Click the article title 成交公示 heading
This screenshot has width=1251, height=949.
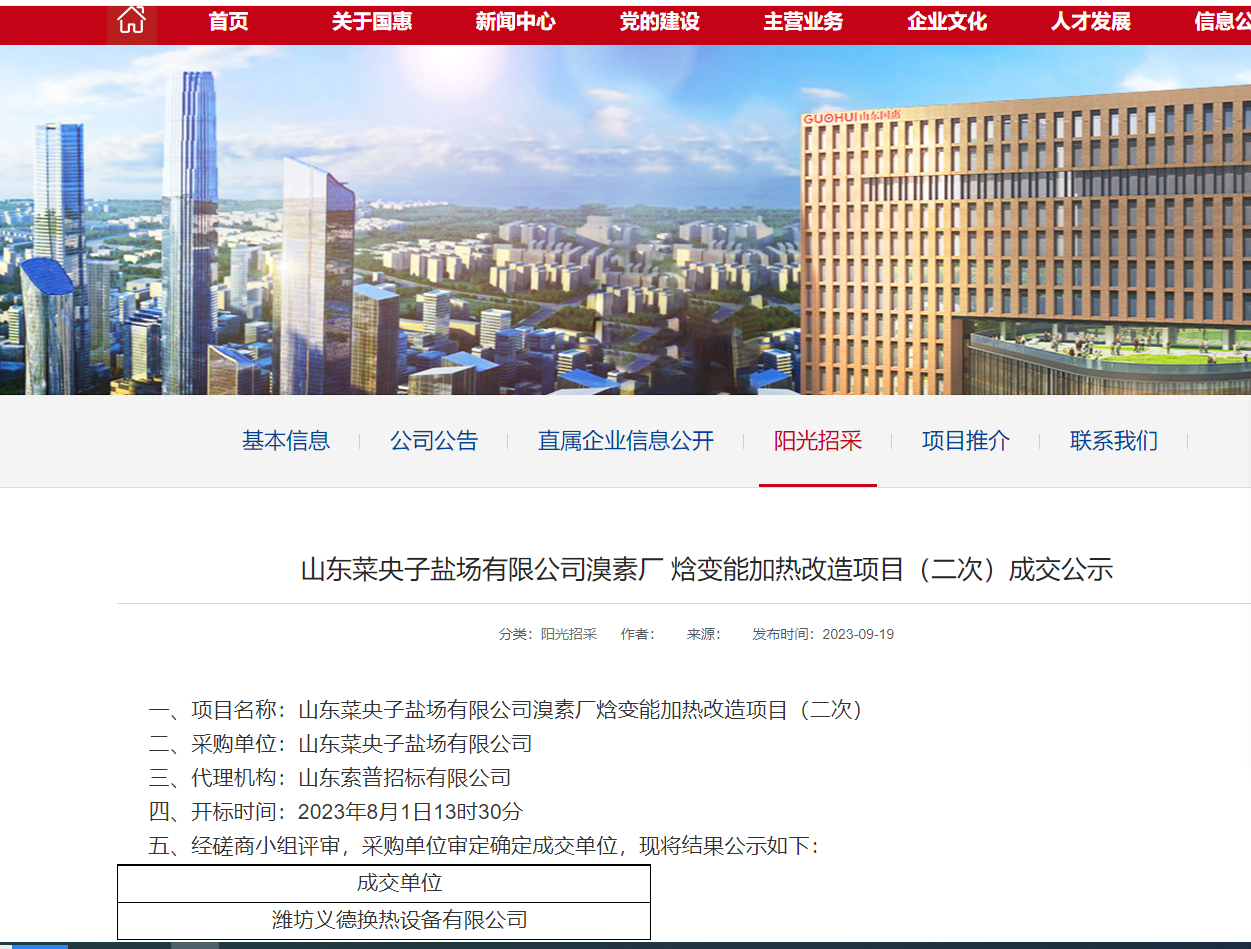click(x=707, y=570)
